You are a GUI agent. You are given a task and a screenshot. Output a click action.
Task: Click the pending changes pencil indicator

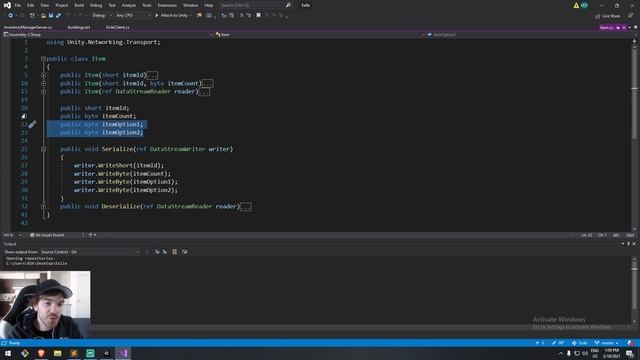558,343
